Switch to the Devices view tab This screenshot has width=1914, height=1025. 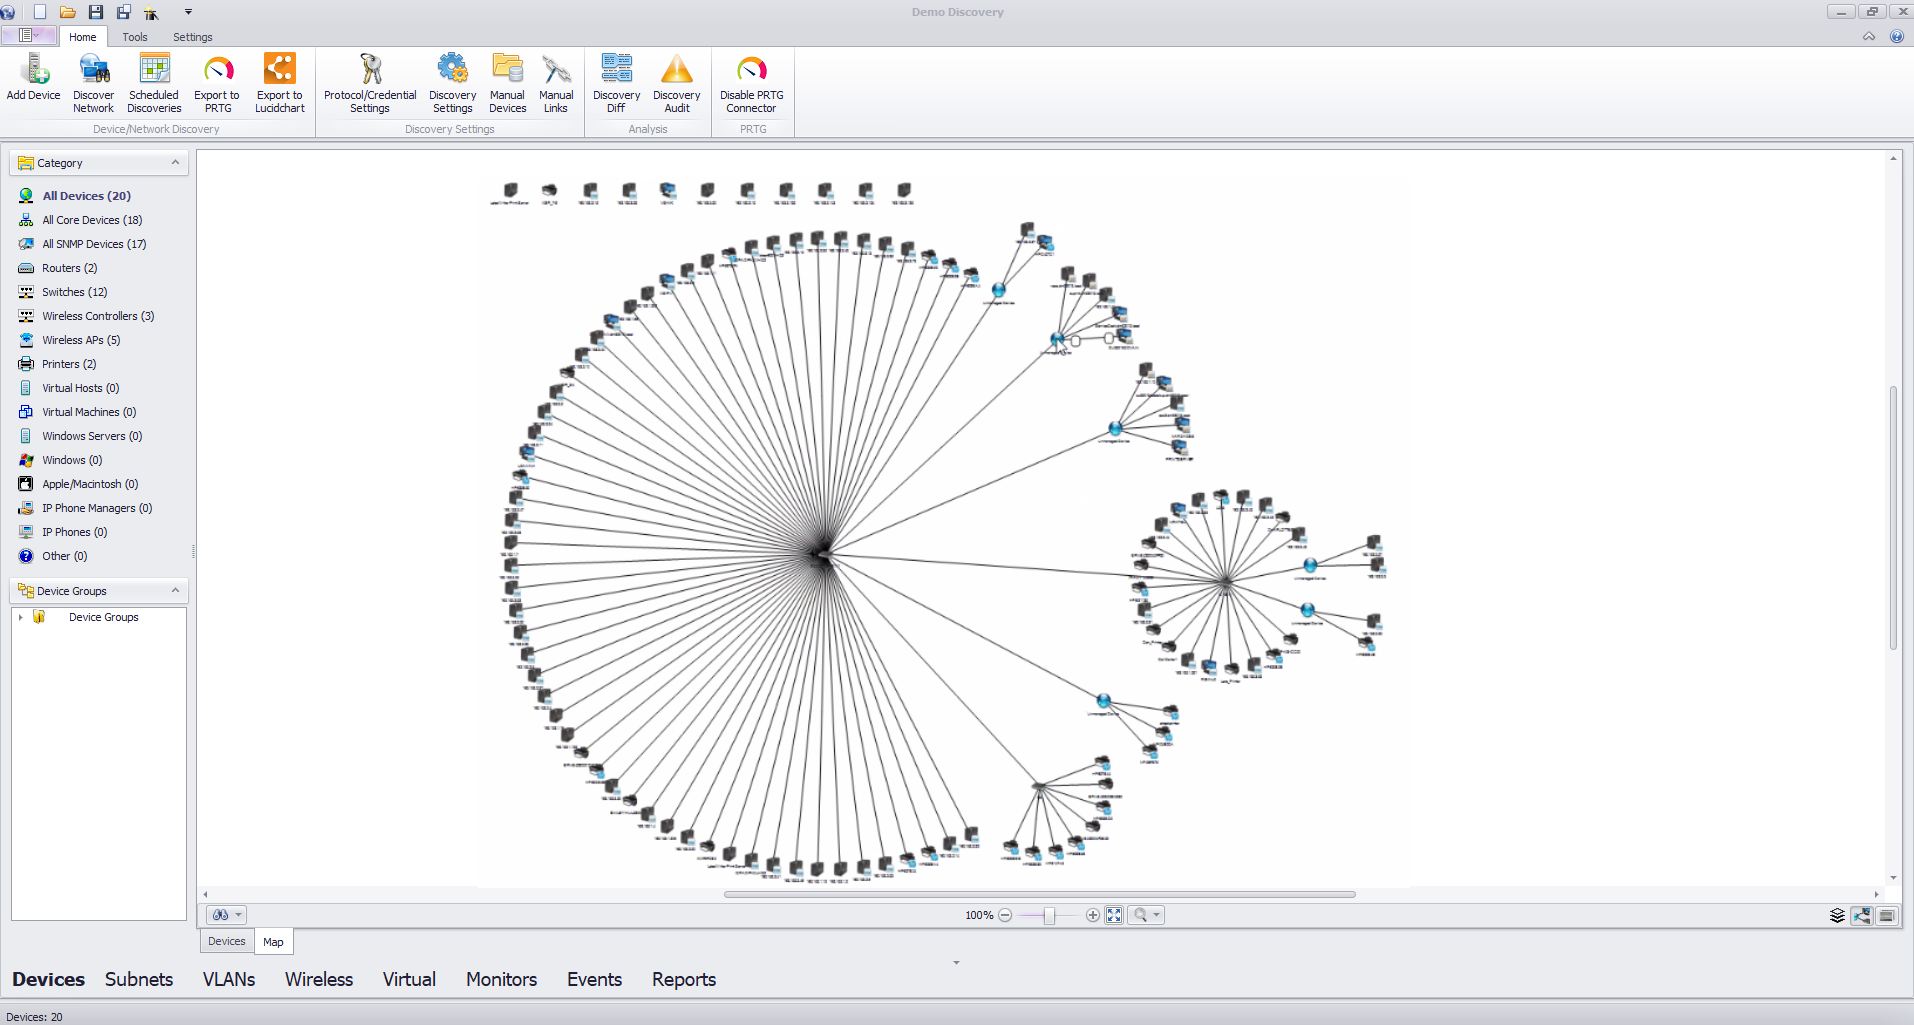pos(227,941)
